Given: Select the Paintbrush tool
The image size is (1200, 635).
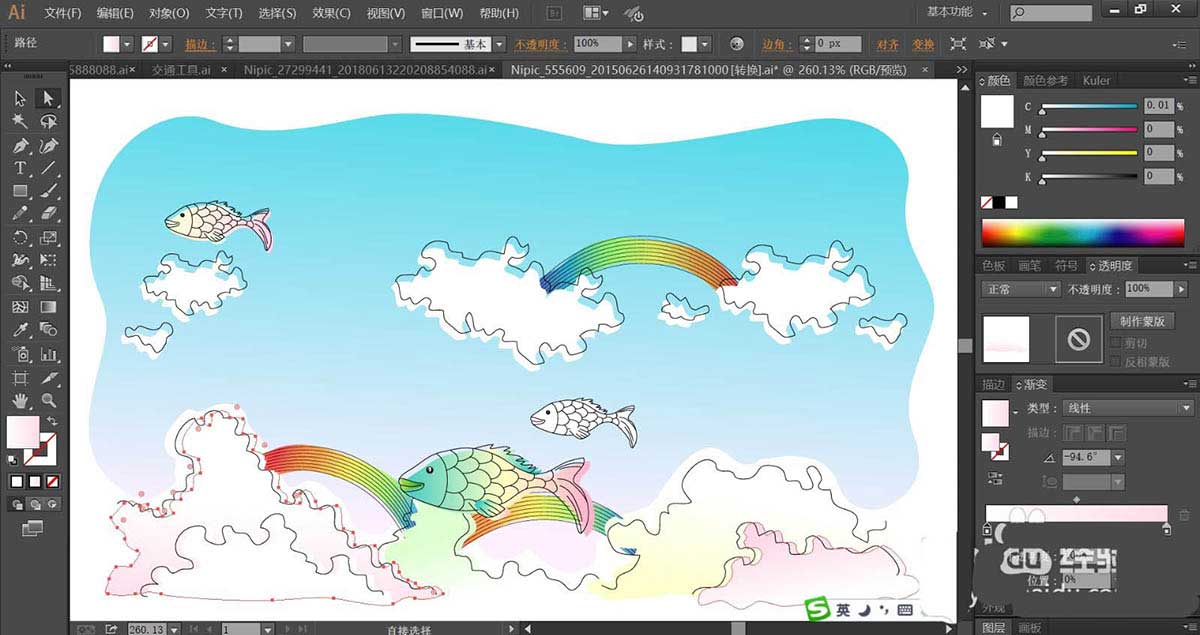Looking at the screenshot, I should (48, 191).
